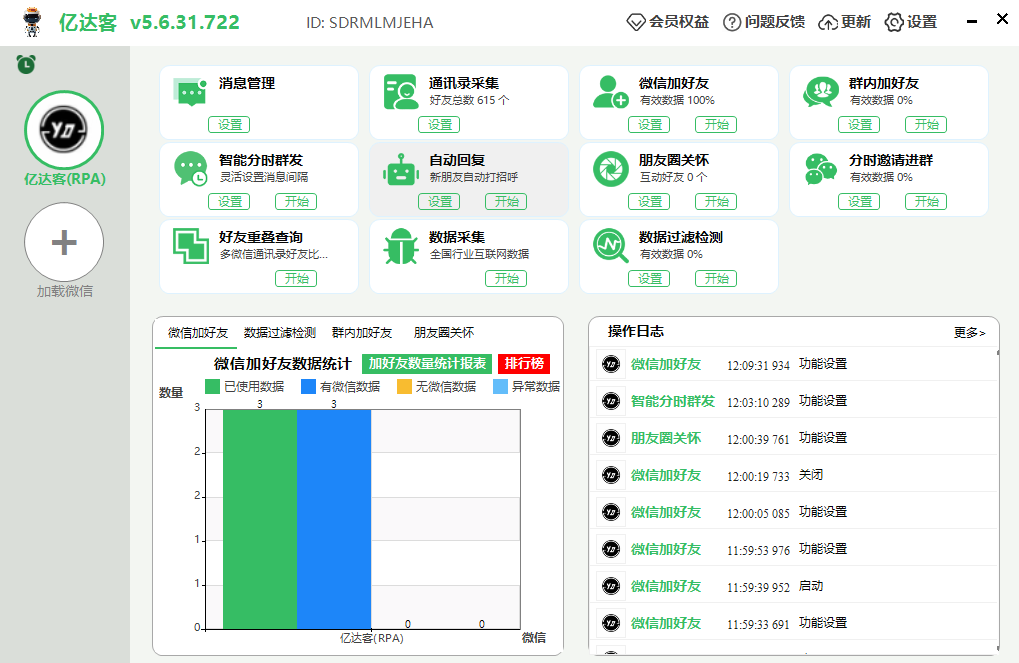Click 加载微信 label in sidebar
Screen dimensions: 1019x663
(64, 291)
